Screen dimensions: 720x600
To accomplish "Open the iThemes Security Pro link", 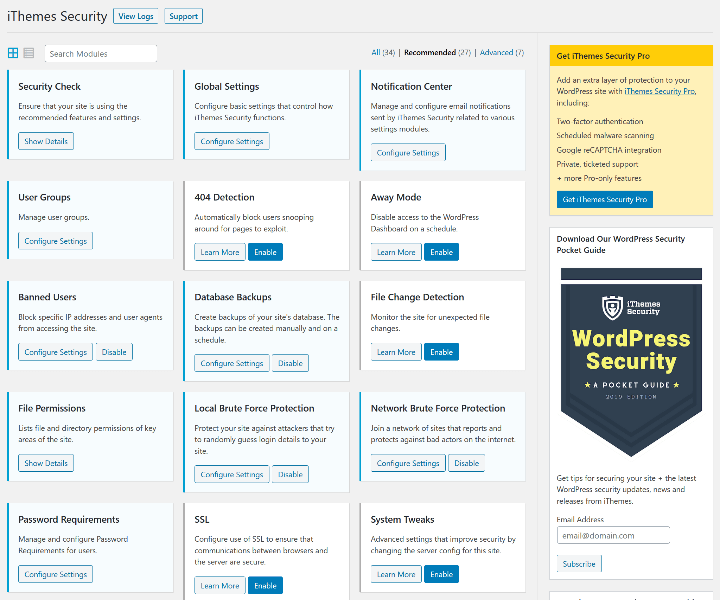I will pos(659,91).
